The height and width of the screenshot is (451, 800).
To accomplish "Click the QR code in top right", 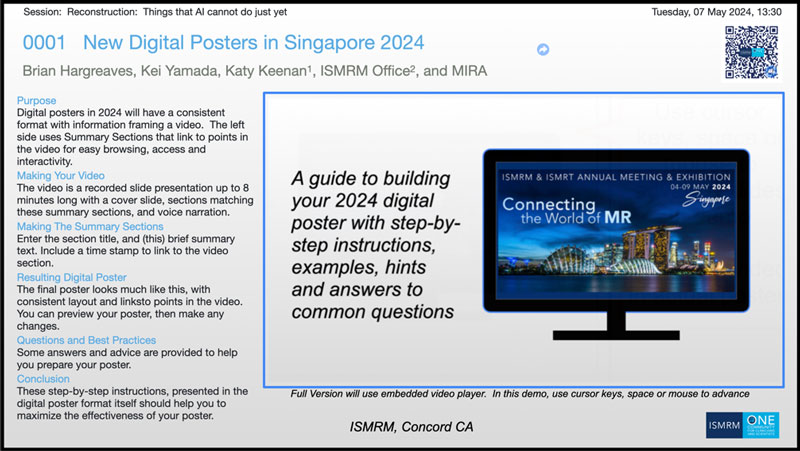I will (x=751, y=52).
